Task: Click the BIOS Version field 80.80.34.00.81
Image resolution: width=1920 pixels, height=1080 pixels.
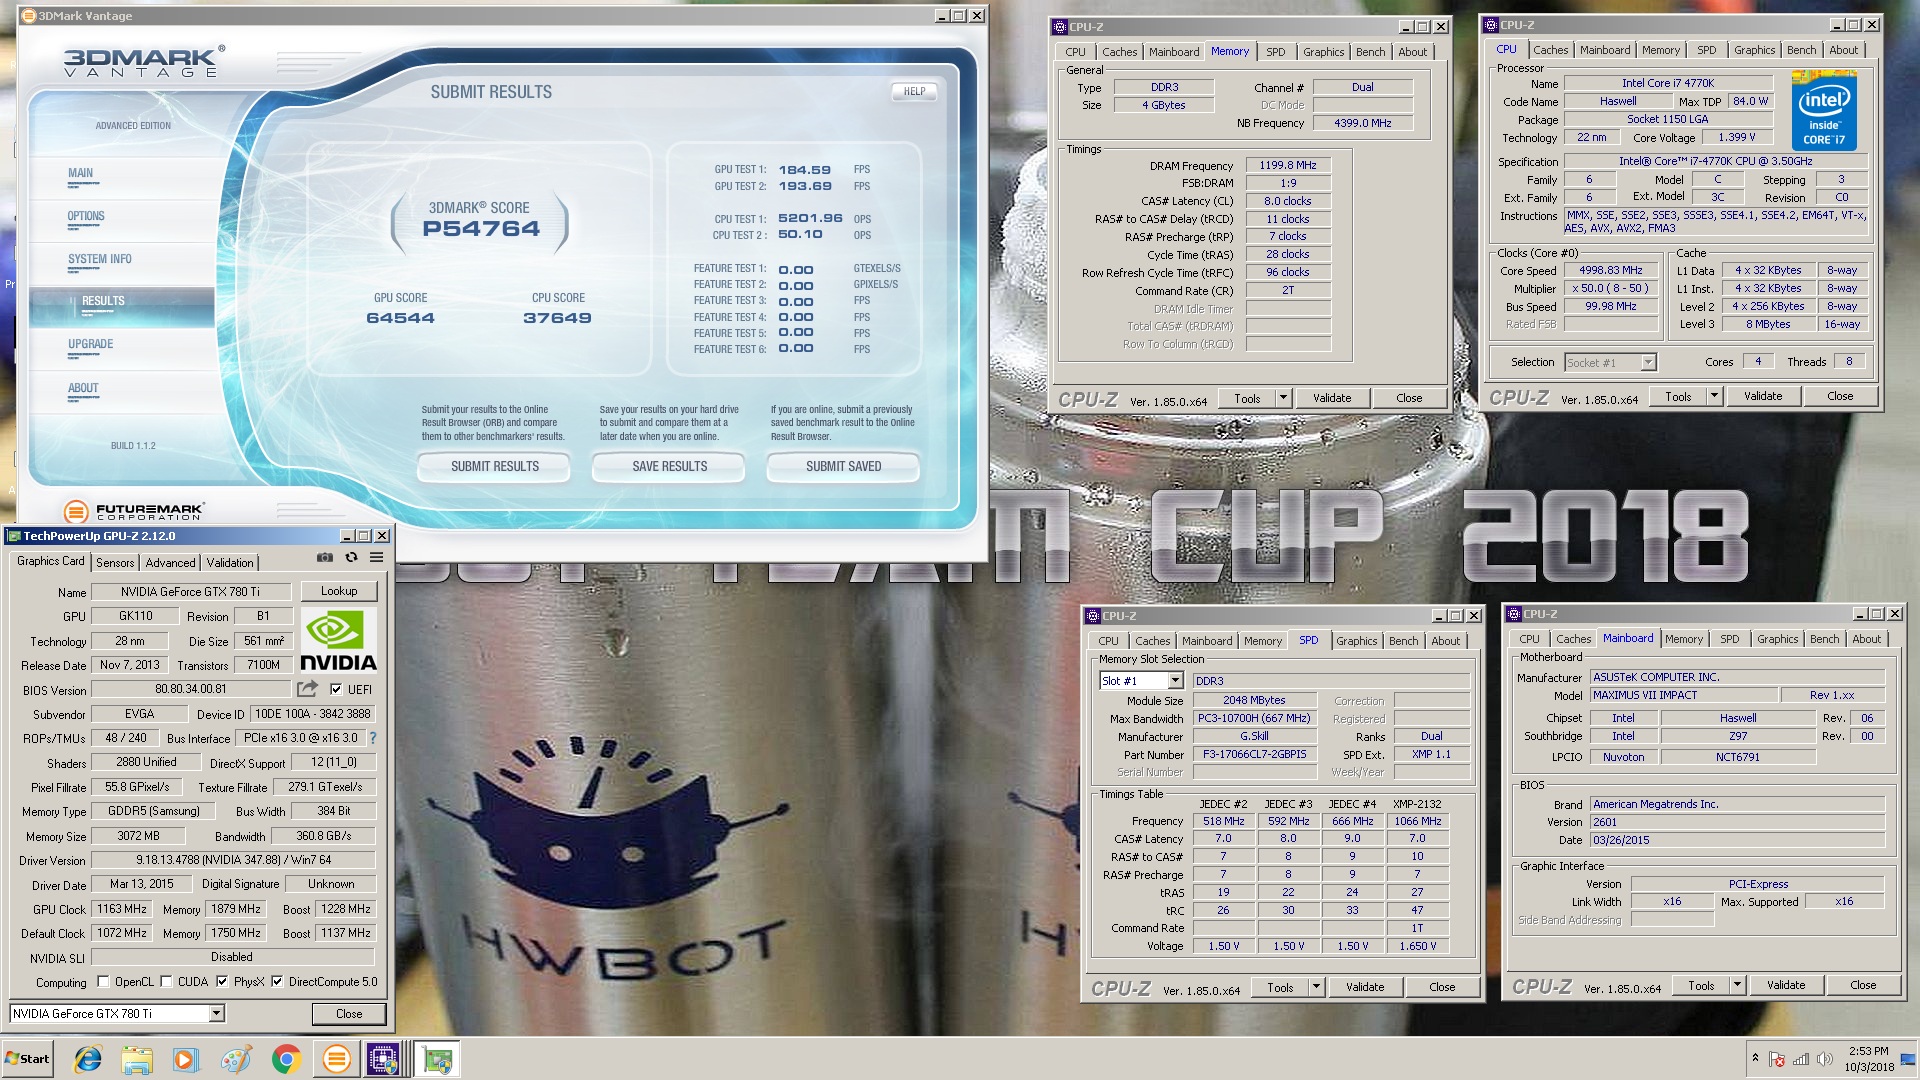Action: click(190, 690)
